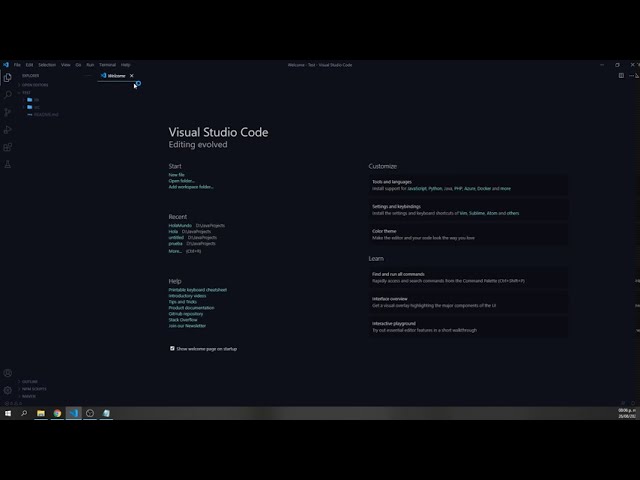Click the Interface overview card
The height and width of the screenshot is (480, 640).
point(468,302)
